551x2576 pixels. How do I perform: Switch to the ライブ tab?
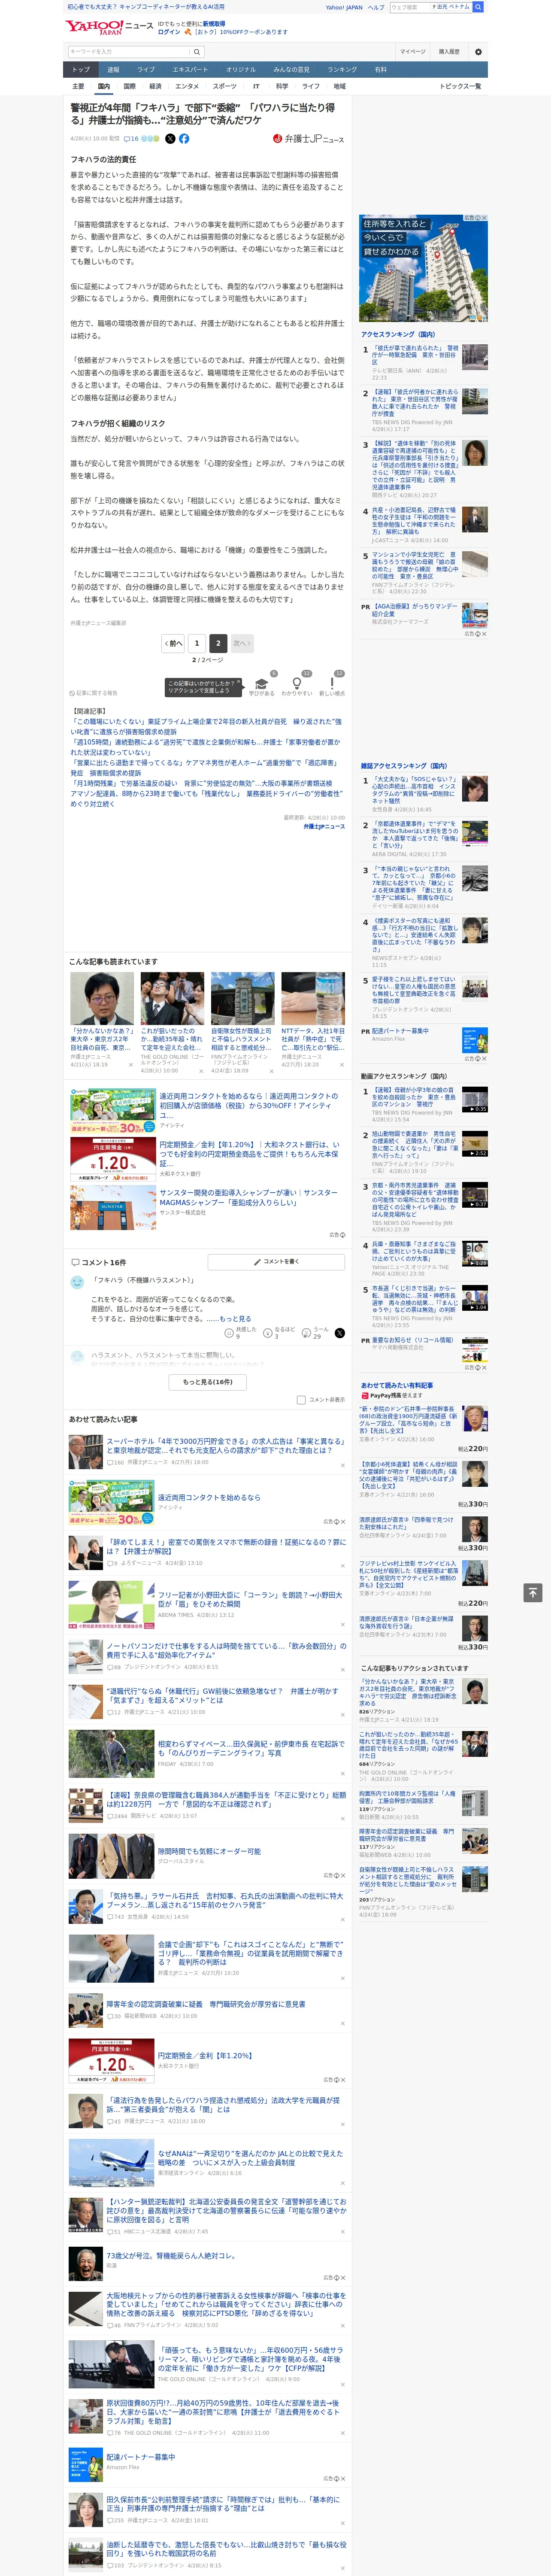(146, 70)
